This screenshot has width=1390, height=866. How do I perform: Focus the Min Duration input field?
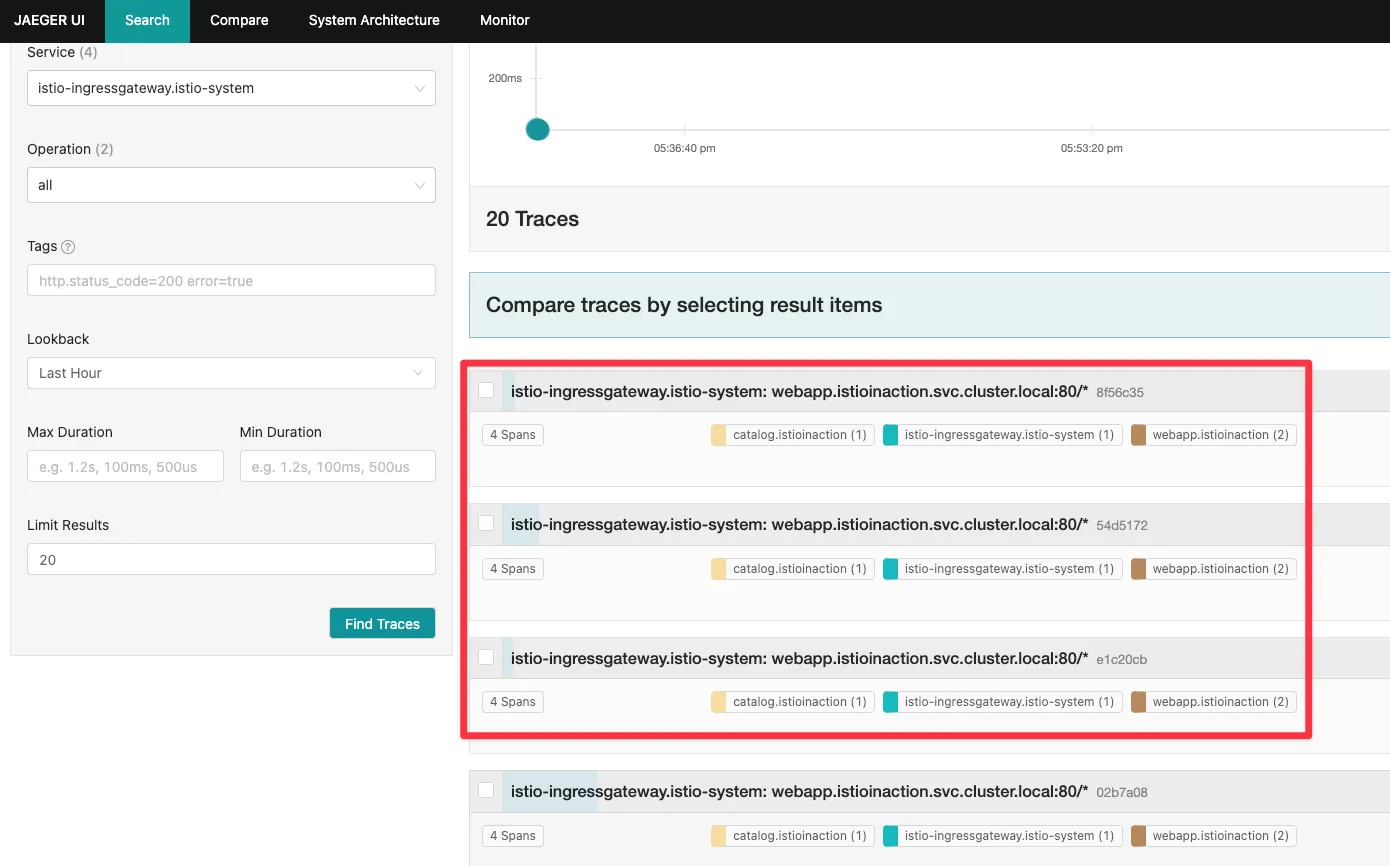click(x=338, y=466)
